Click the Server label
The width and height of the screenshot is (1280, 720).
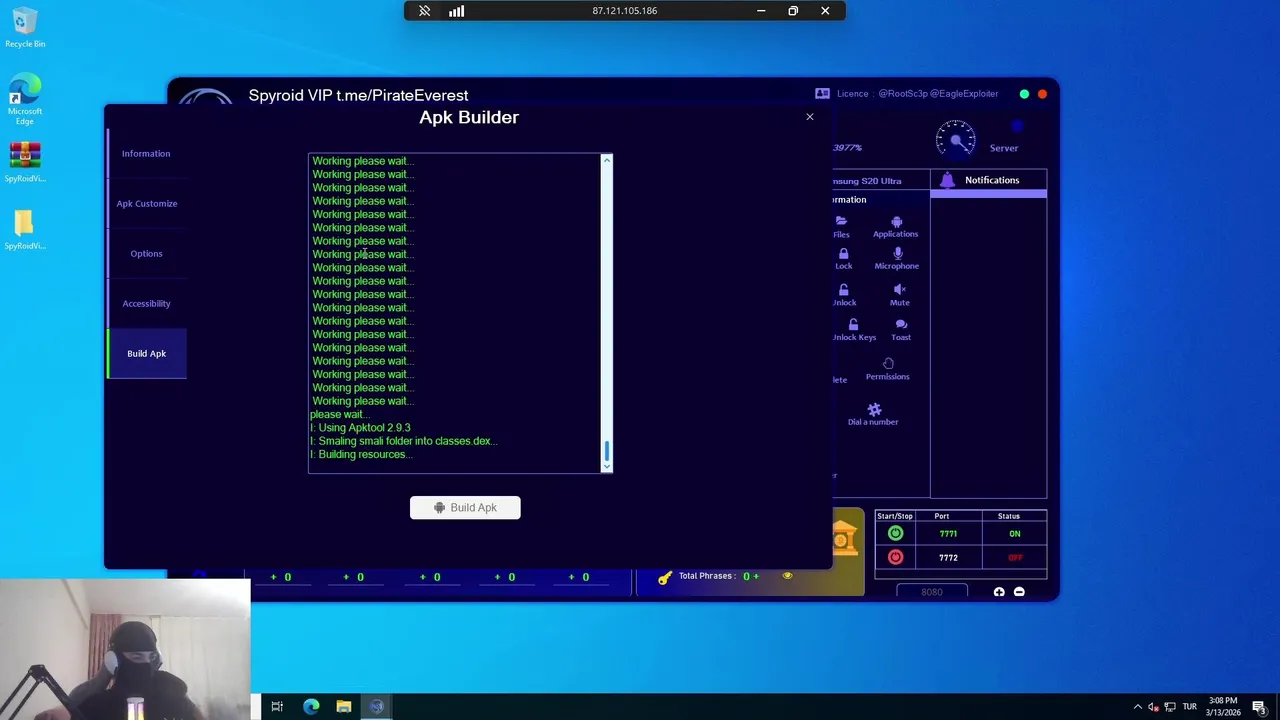coord(1004,148)
